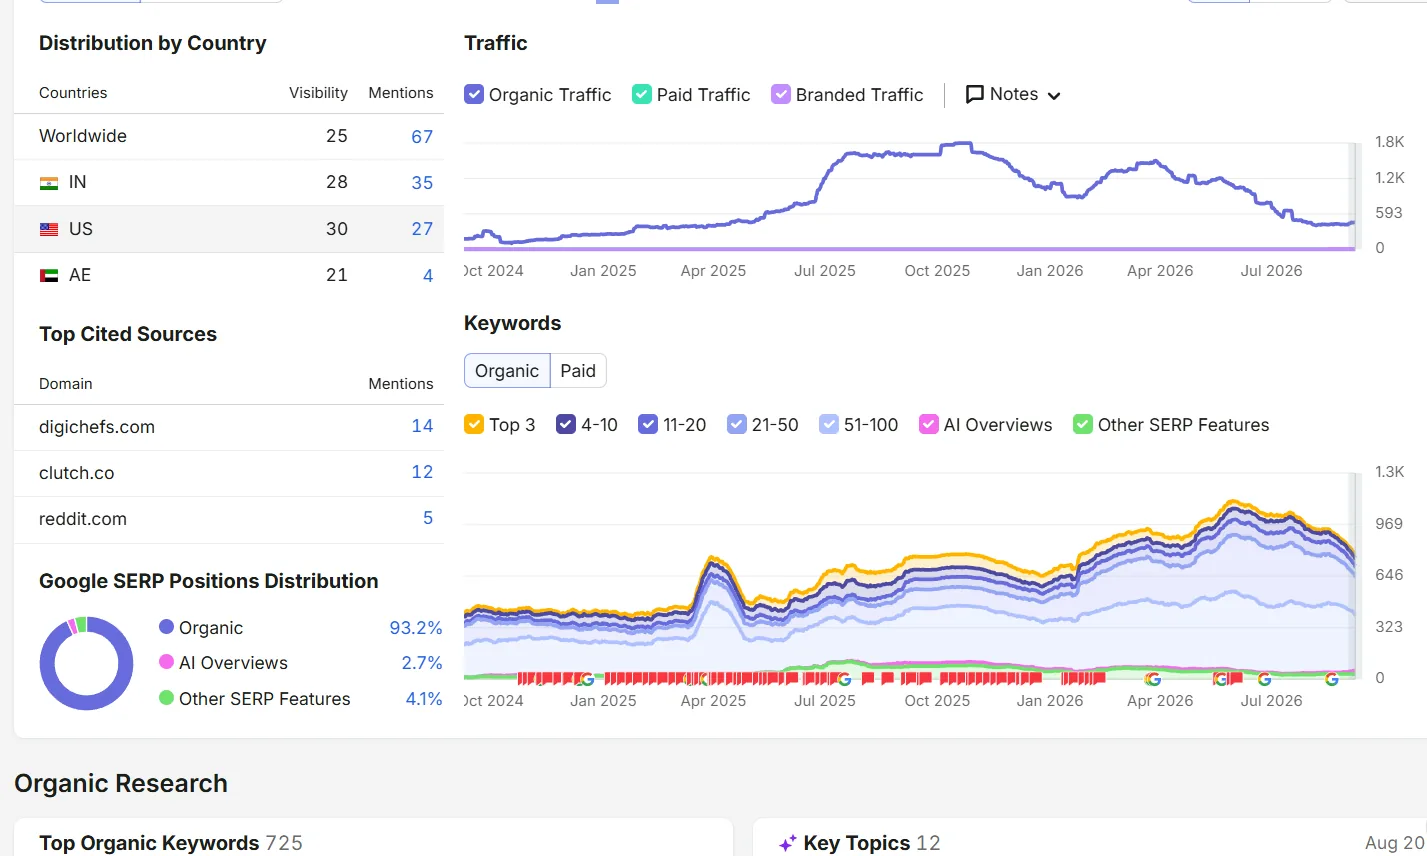Toggle the 21-50 positions checkbox
The height and width of the screenshot is (856, 1427).
tap(737, 424)
